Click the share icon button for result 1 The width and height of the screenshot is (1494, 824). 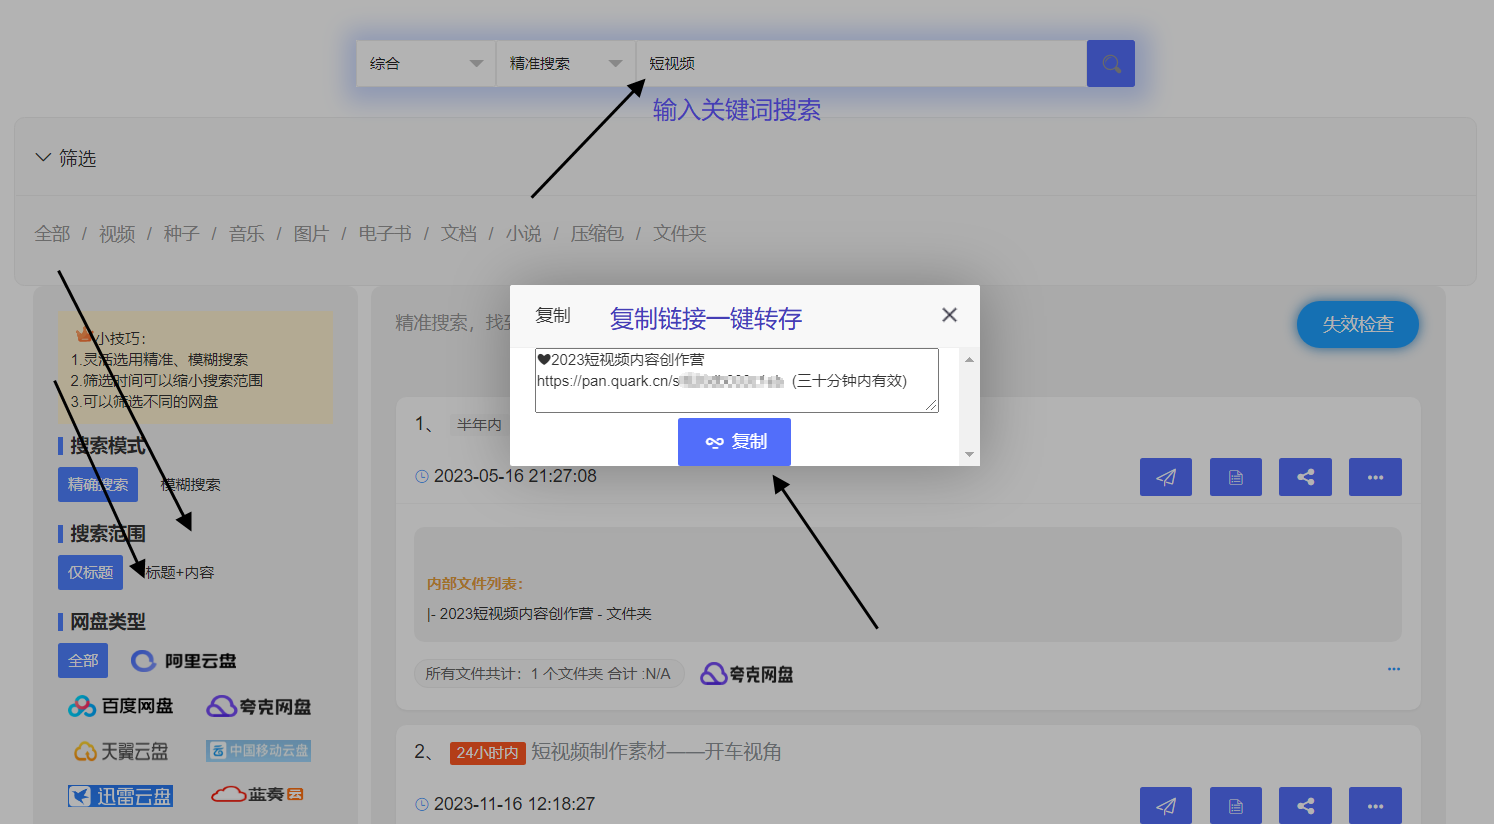coord(1306,477)
